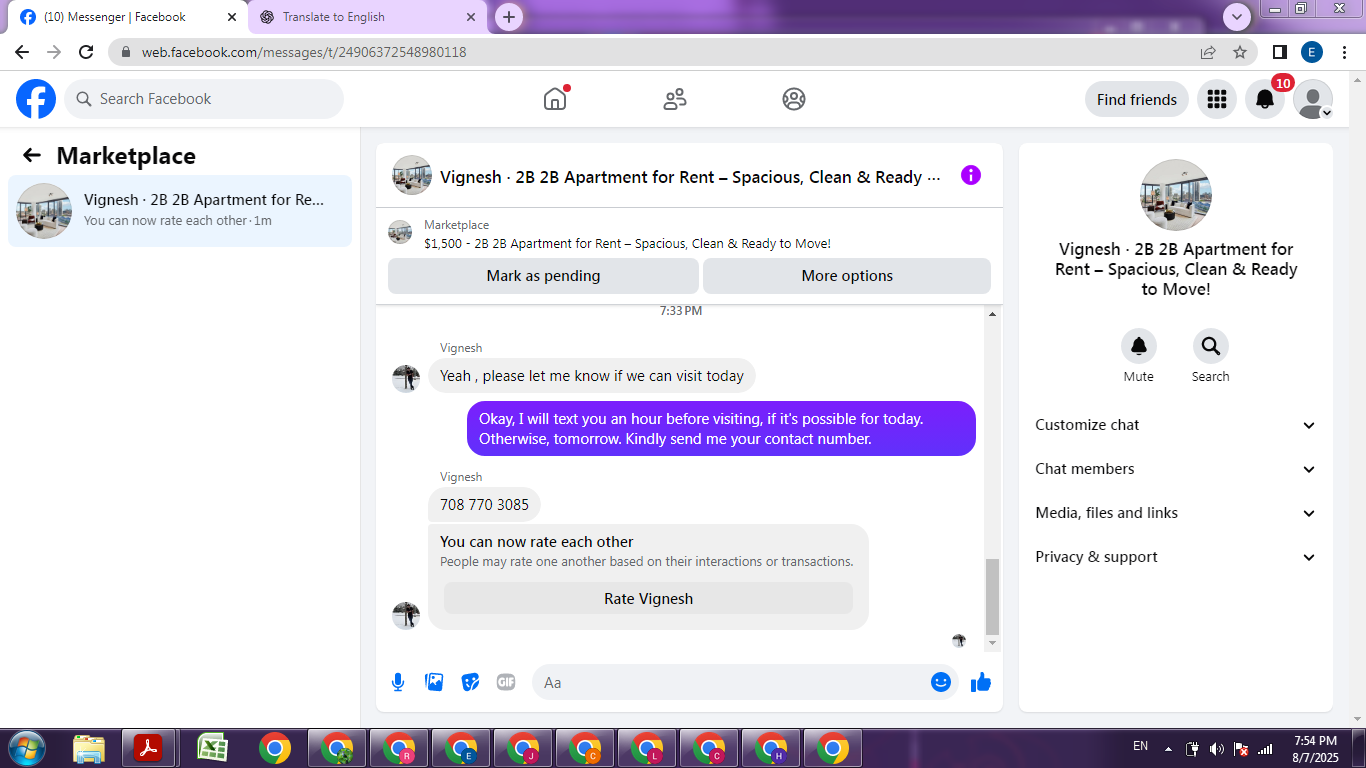Open the Facebook menu grid icon
Screen dimensions: 1366x768
(x=1217, y=99)
